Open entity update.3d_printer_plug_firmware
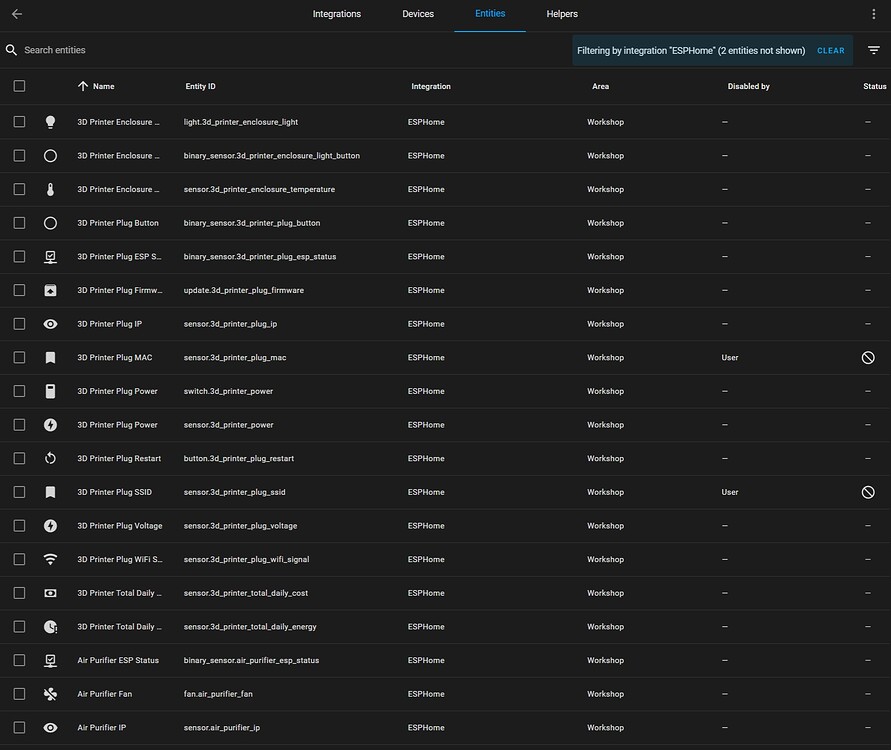 click(x=244, y=290)
